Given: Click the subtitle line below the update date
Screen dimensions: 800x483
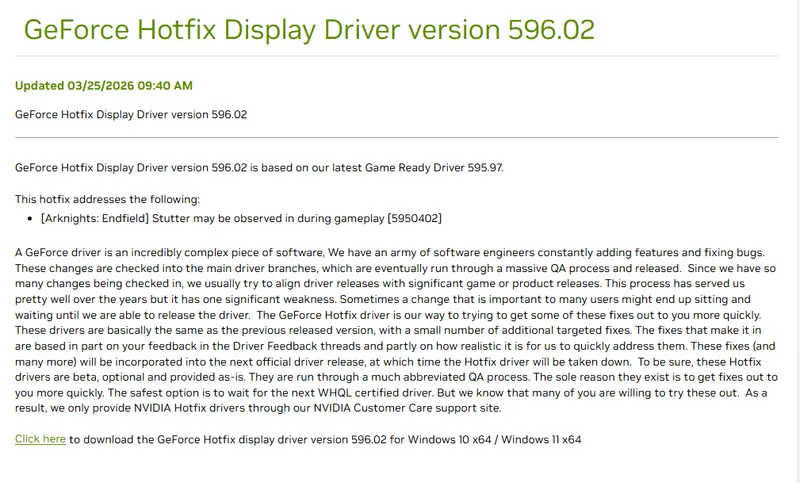Looking at the screenshot, I should click(131, 114).
